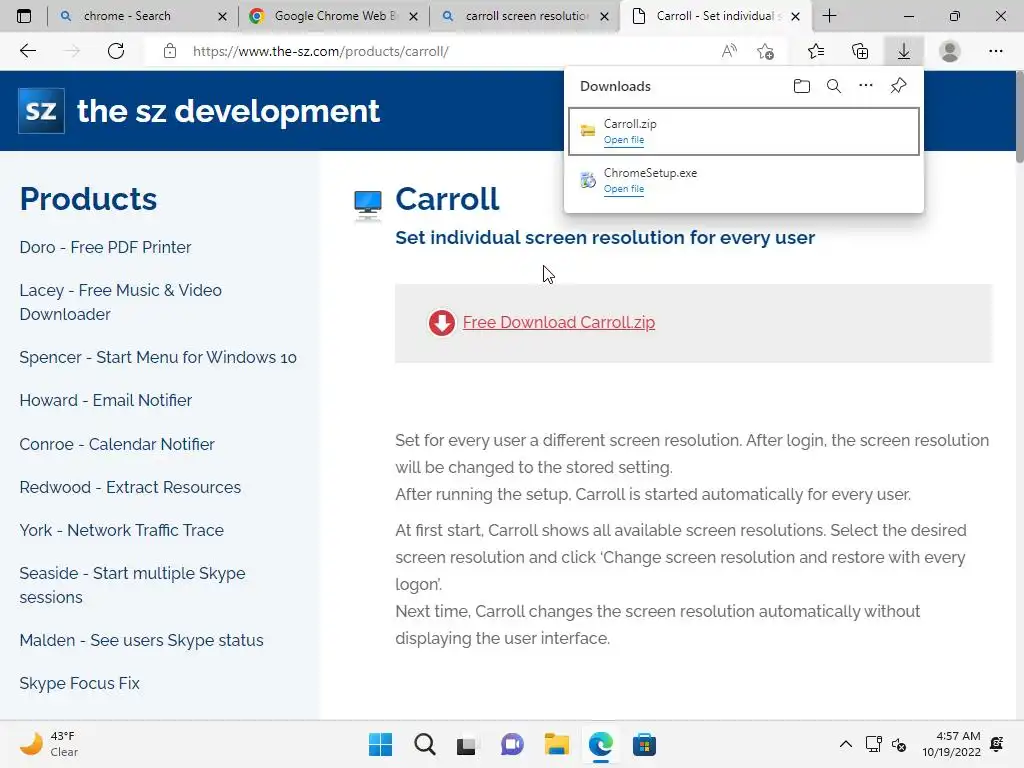The width and height of the screenshot is (1024, 768).
Task: Open Lacey - Free Music & Video Downloader
Action: [120, 302]
